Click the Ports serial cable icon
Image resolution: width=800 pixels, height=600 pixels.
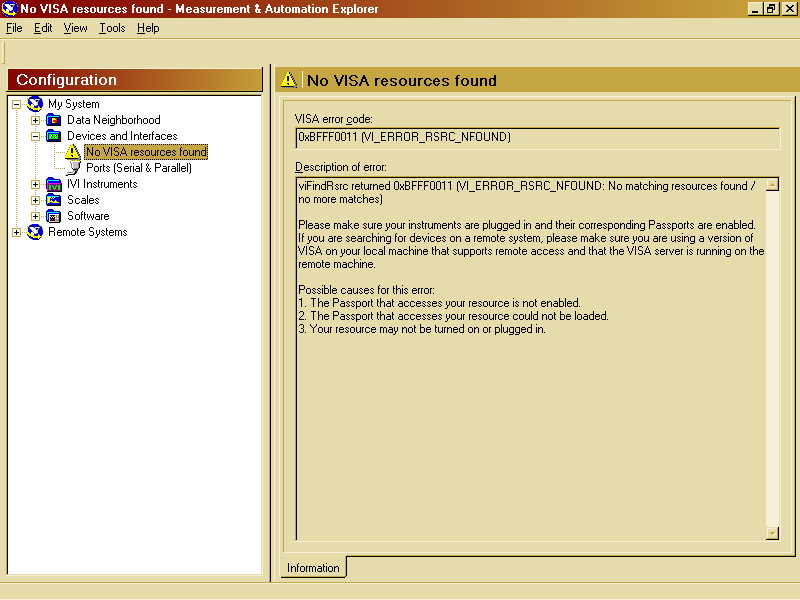point(73,168)
